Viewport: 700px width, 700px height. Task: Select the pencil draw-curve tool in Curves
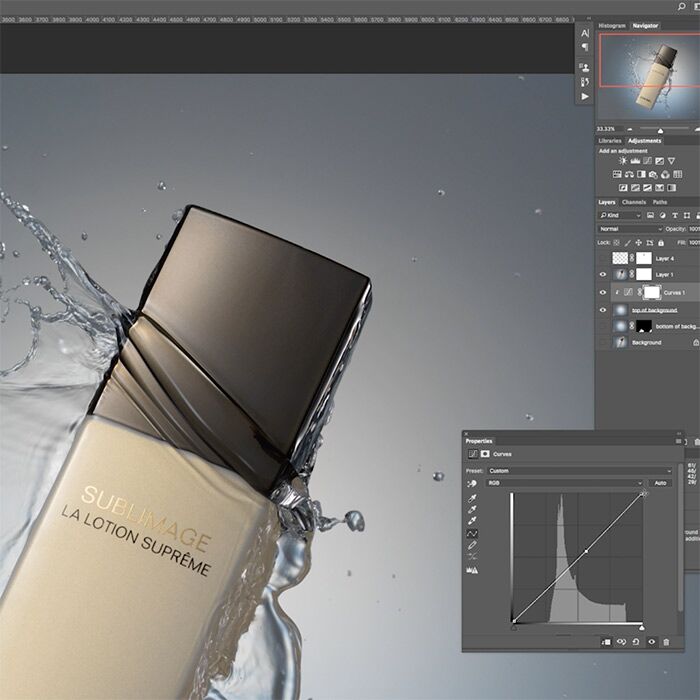click(x=472, y=546)
